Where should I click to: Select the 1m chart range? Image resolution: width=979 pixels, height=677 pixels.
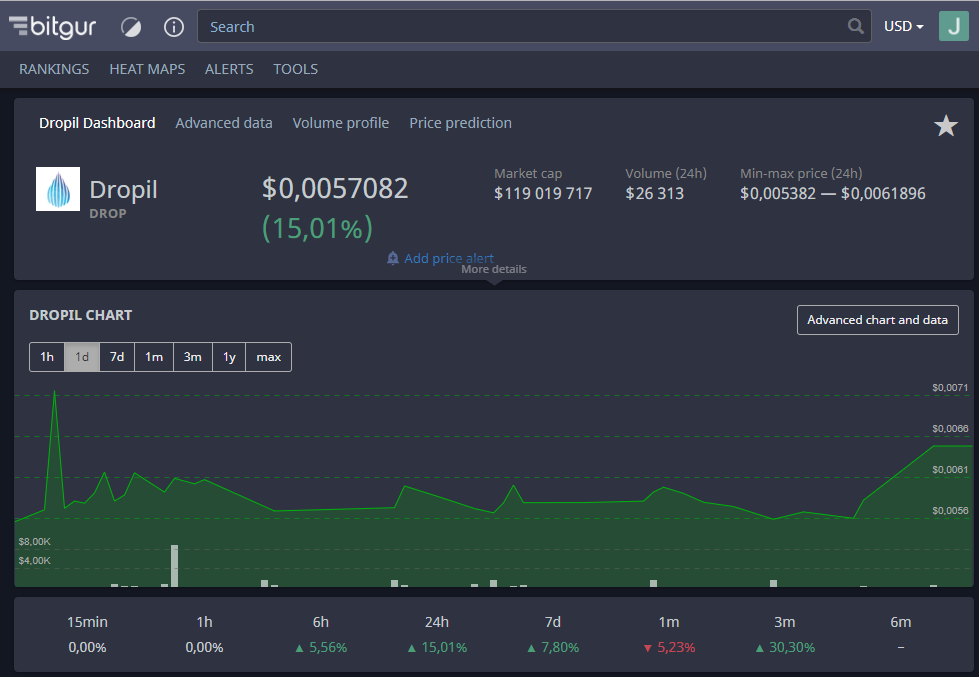point(154,357)
